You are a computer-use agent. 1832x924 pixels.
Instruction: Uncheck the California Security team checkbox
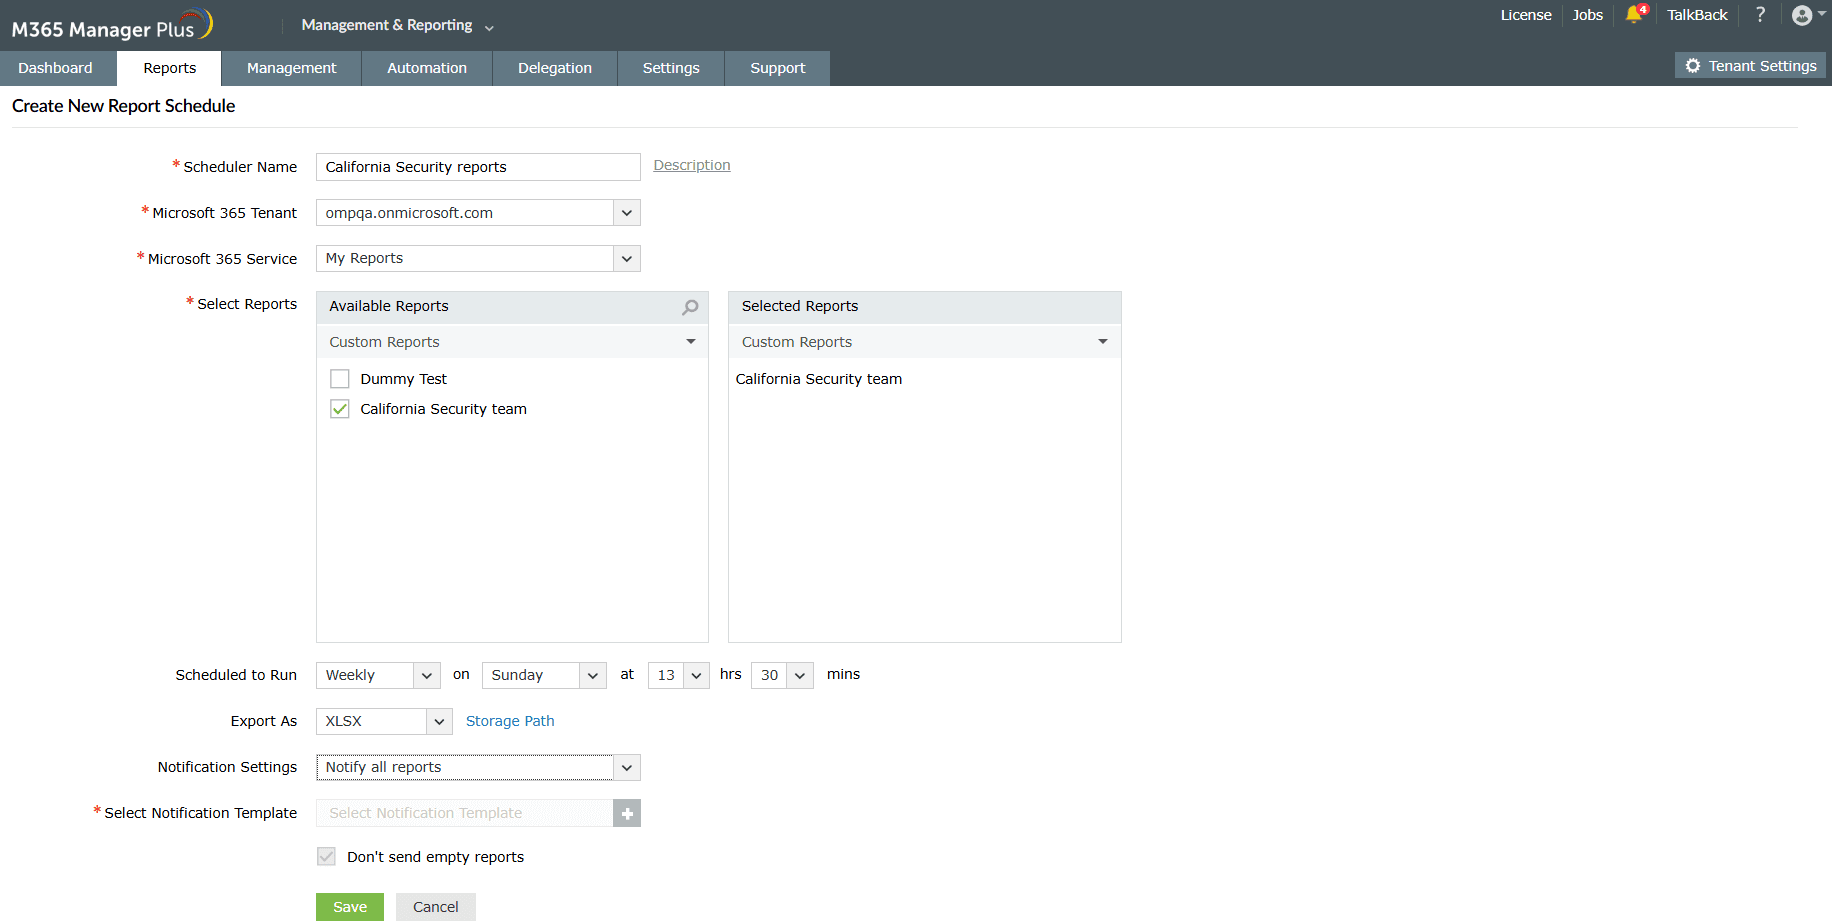340,409
